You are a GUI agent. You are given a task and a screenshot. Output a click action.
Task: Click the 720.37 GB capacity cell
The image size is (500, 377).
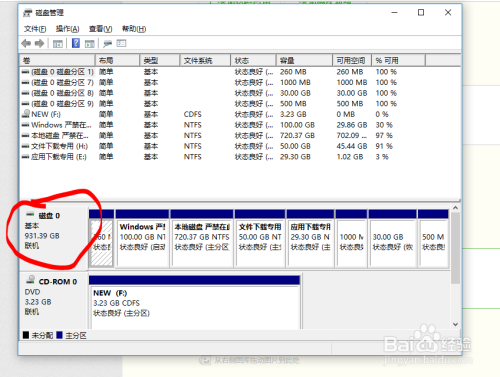pyautogui.click(x=297, y=136)
